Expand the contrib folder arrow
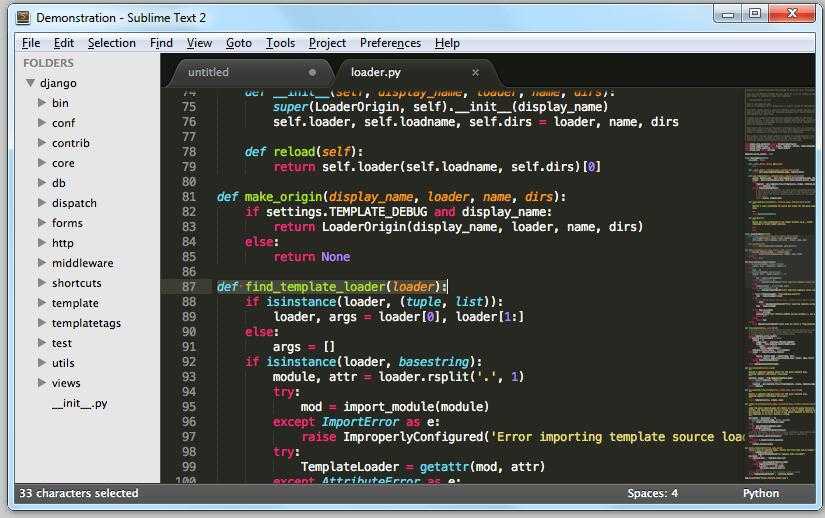Image resolution: width=825 pixels, height=518 pixels. (x=42, y=143)
